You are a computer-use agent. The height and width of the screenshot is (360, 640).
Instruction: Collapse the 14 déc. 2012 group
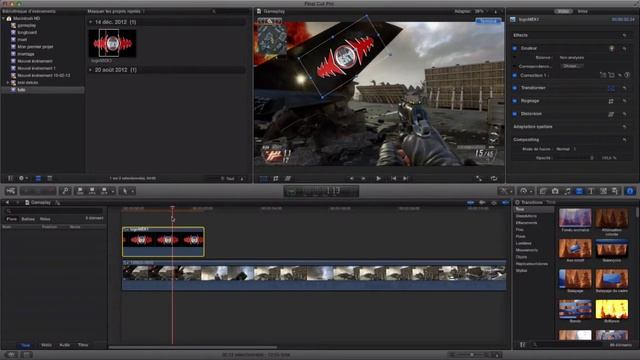(x=91, y=22)
